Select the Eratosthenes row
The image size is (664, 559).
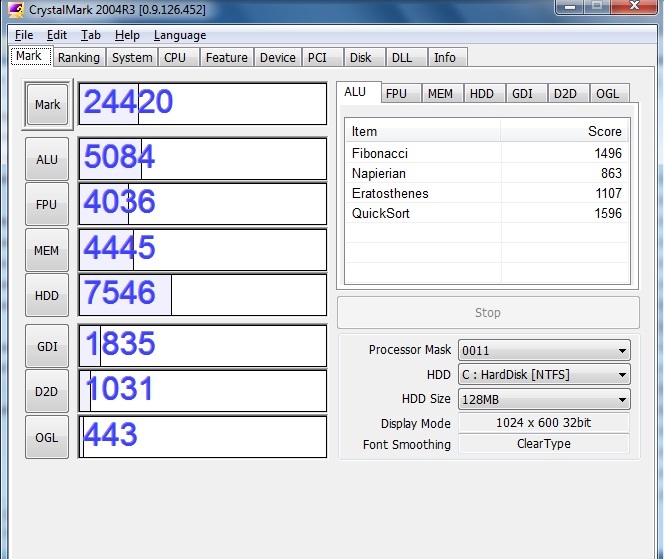487,193
